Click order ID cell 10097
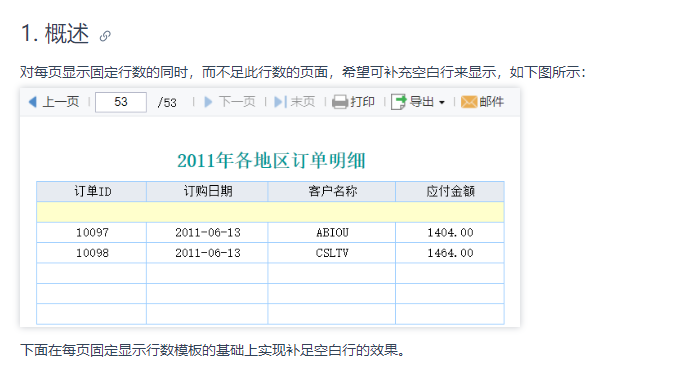 point(92,232)
